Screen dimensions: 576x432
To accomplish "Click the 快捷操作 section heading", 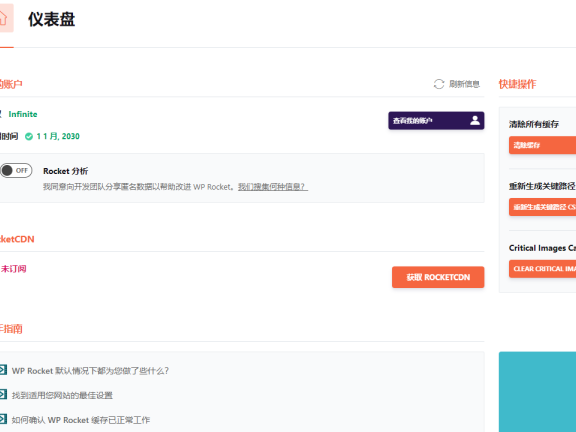I will (517, 84).
